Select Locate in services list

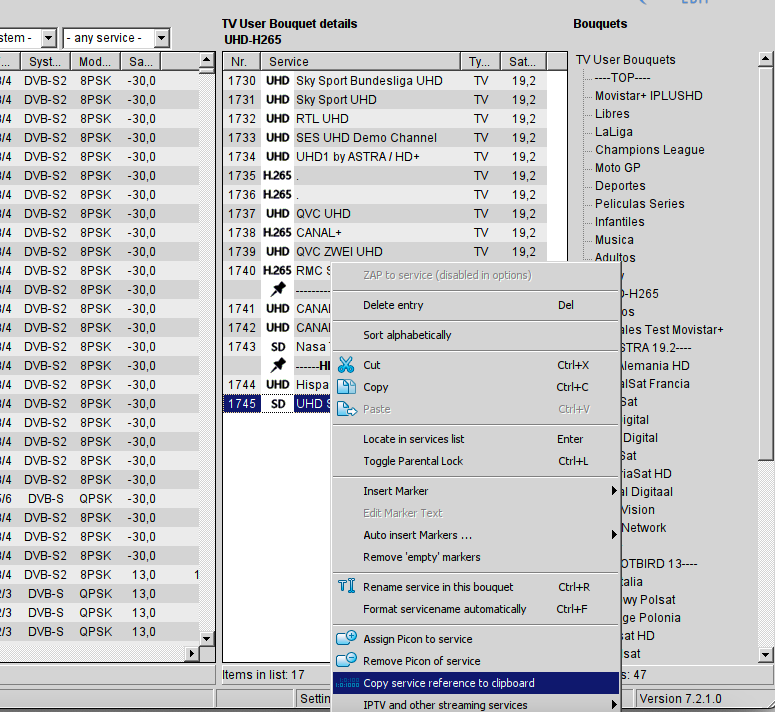(413, 439)
